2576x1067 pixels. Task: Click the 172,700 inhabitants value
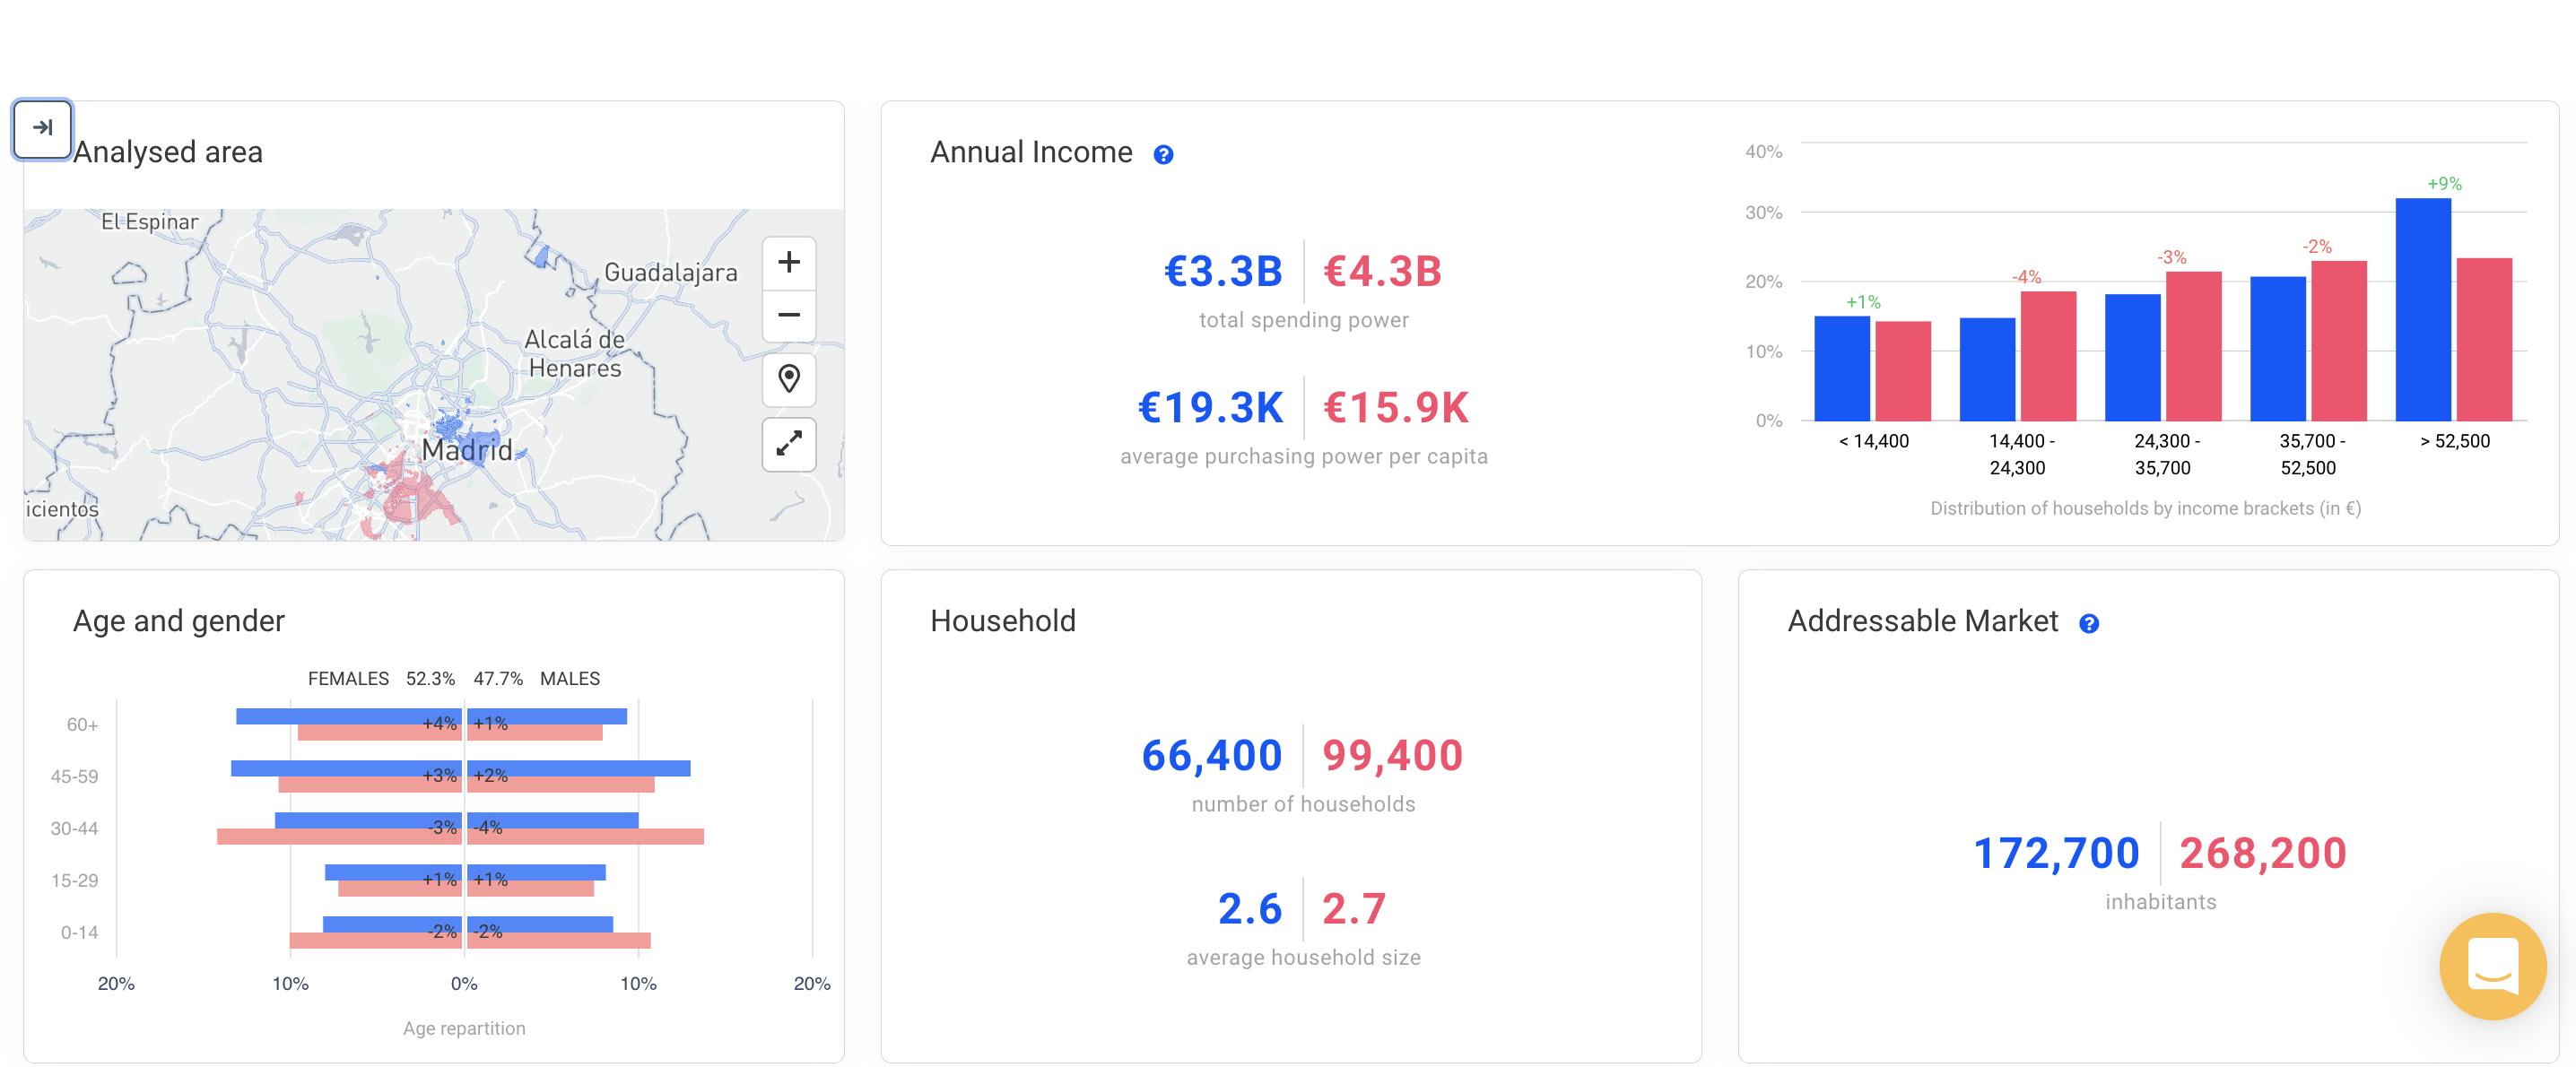2056,853
